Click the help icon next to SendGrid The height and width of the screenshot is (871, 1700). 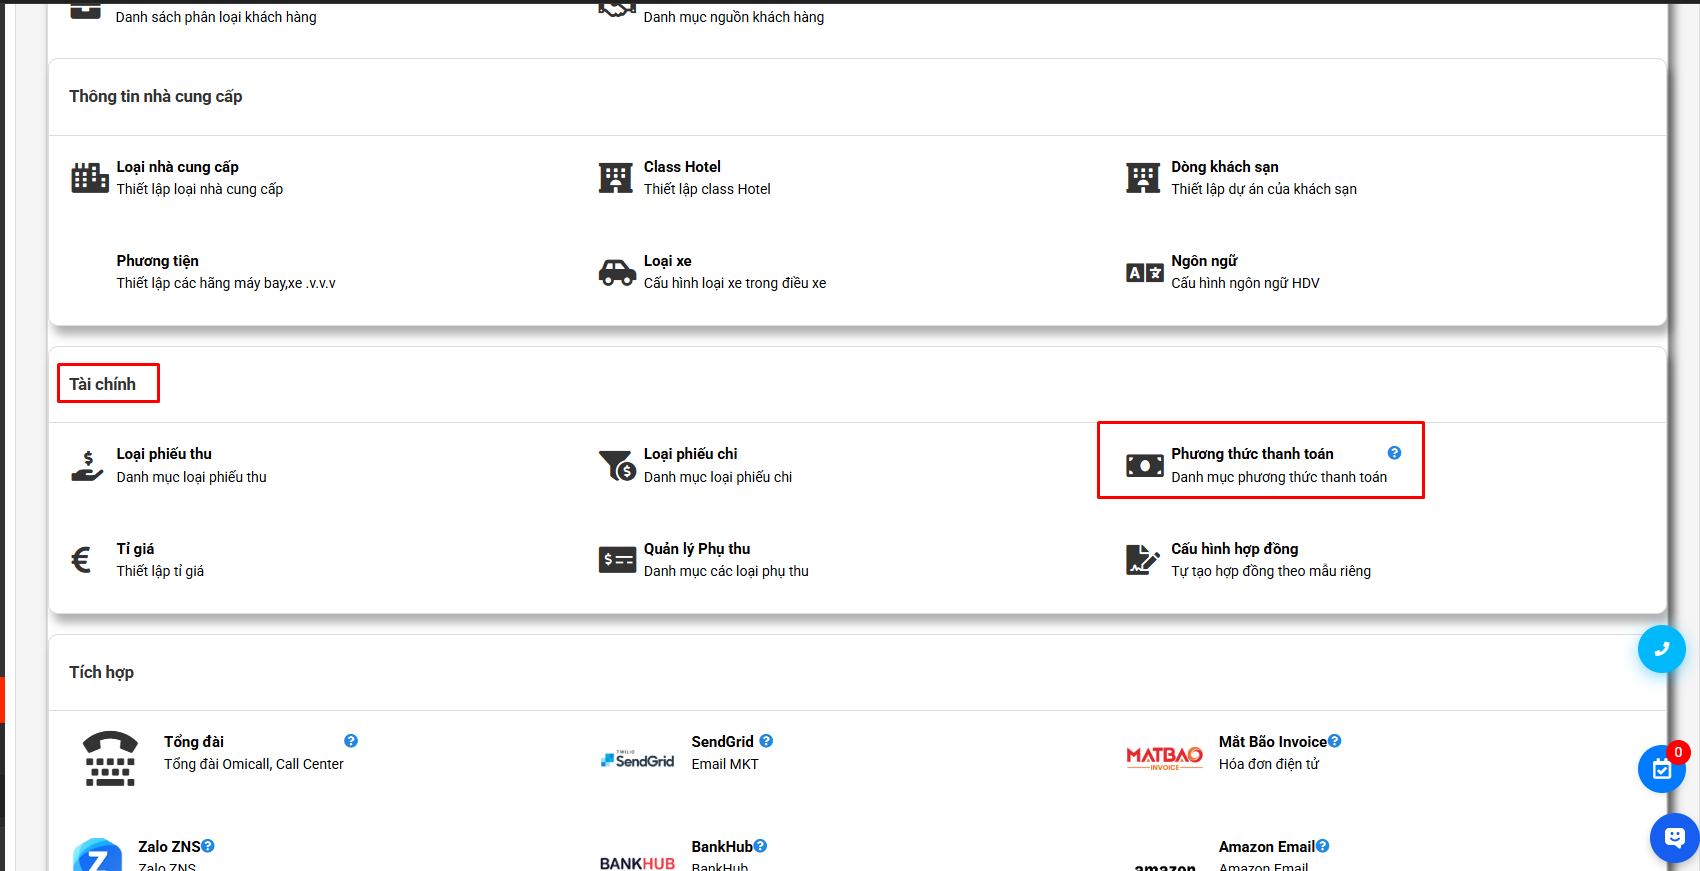pos(766,741)
